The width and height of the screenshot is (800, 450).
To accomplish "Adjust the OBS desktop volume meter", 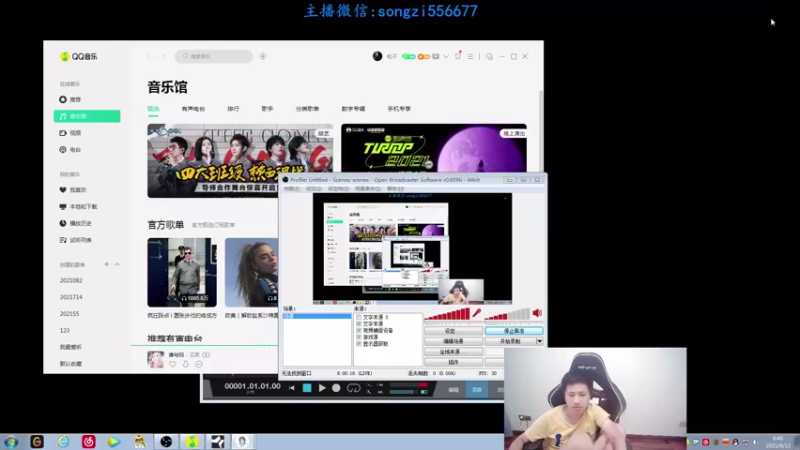I will [x=508, y=314].
